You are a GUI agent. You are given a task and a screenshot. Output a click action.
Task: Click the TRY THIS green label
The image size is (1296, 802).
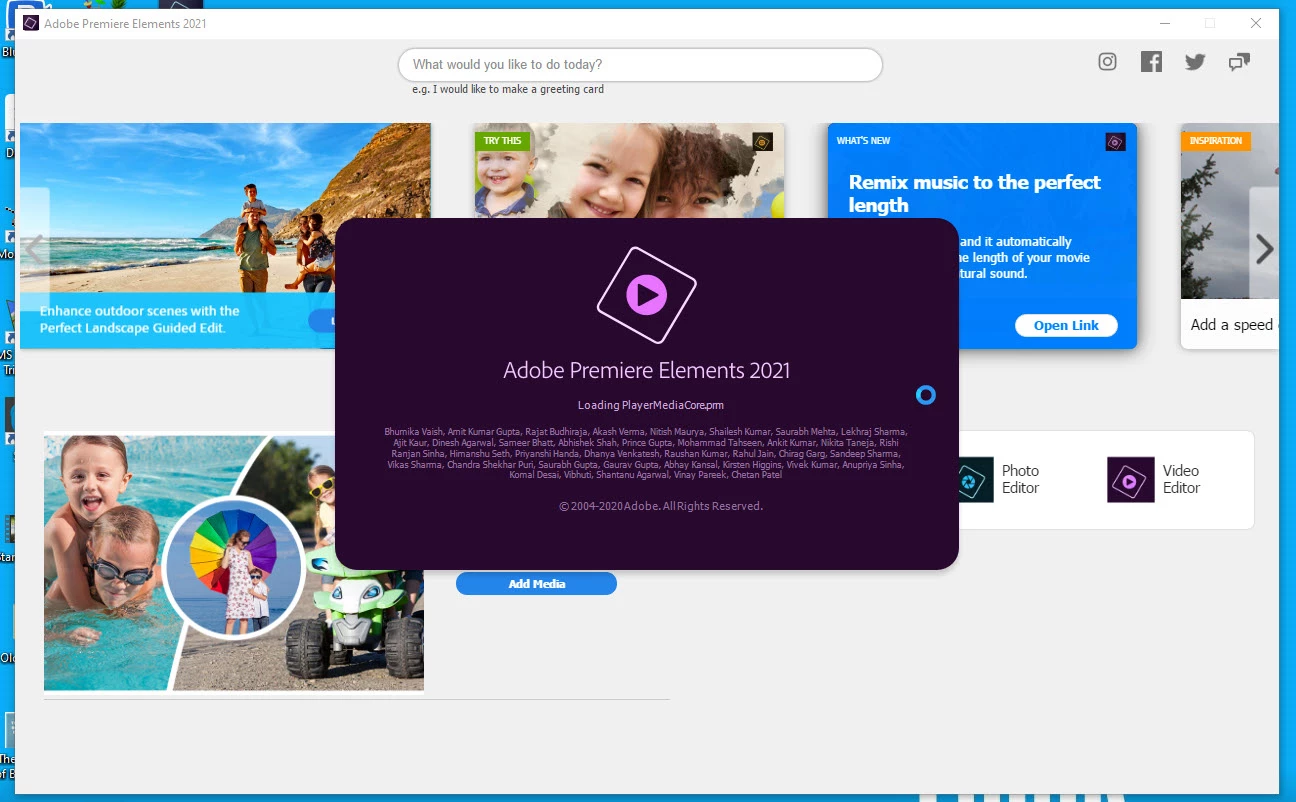502,141
